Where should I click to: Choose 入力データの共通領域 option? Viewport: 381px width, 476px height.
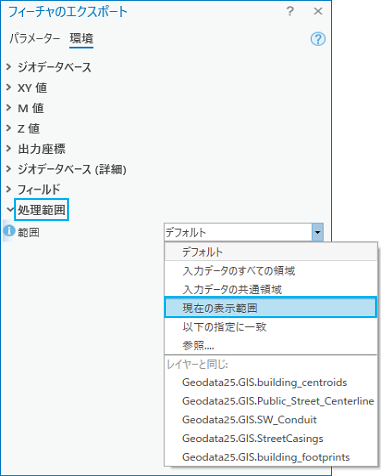(271, 289)
